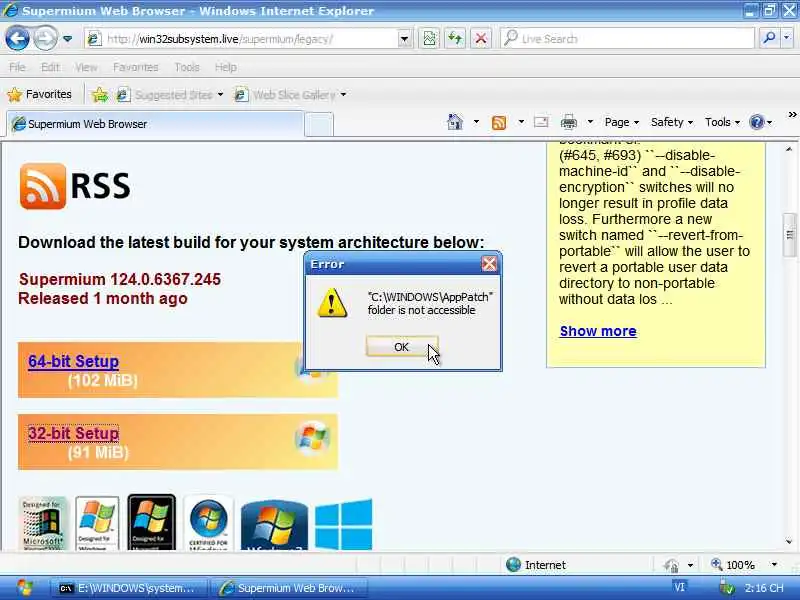The image size is (800, 600).
Task: Click the command bar overflow chevron
Action: (792, 115)
